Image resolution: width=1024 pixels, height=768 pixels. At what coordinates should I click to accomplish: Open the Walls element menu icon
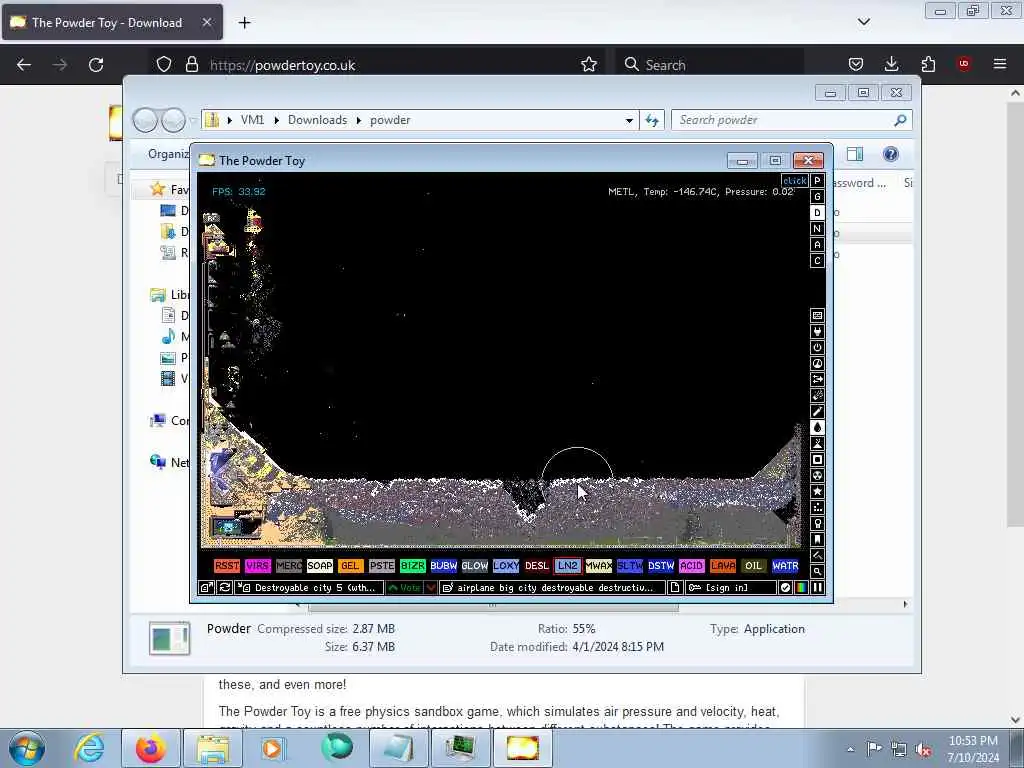817,315
